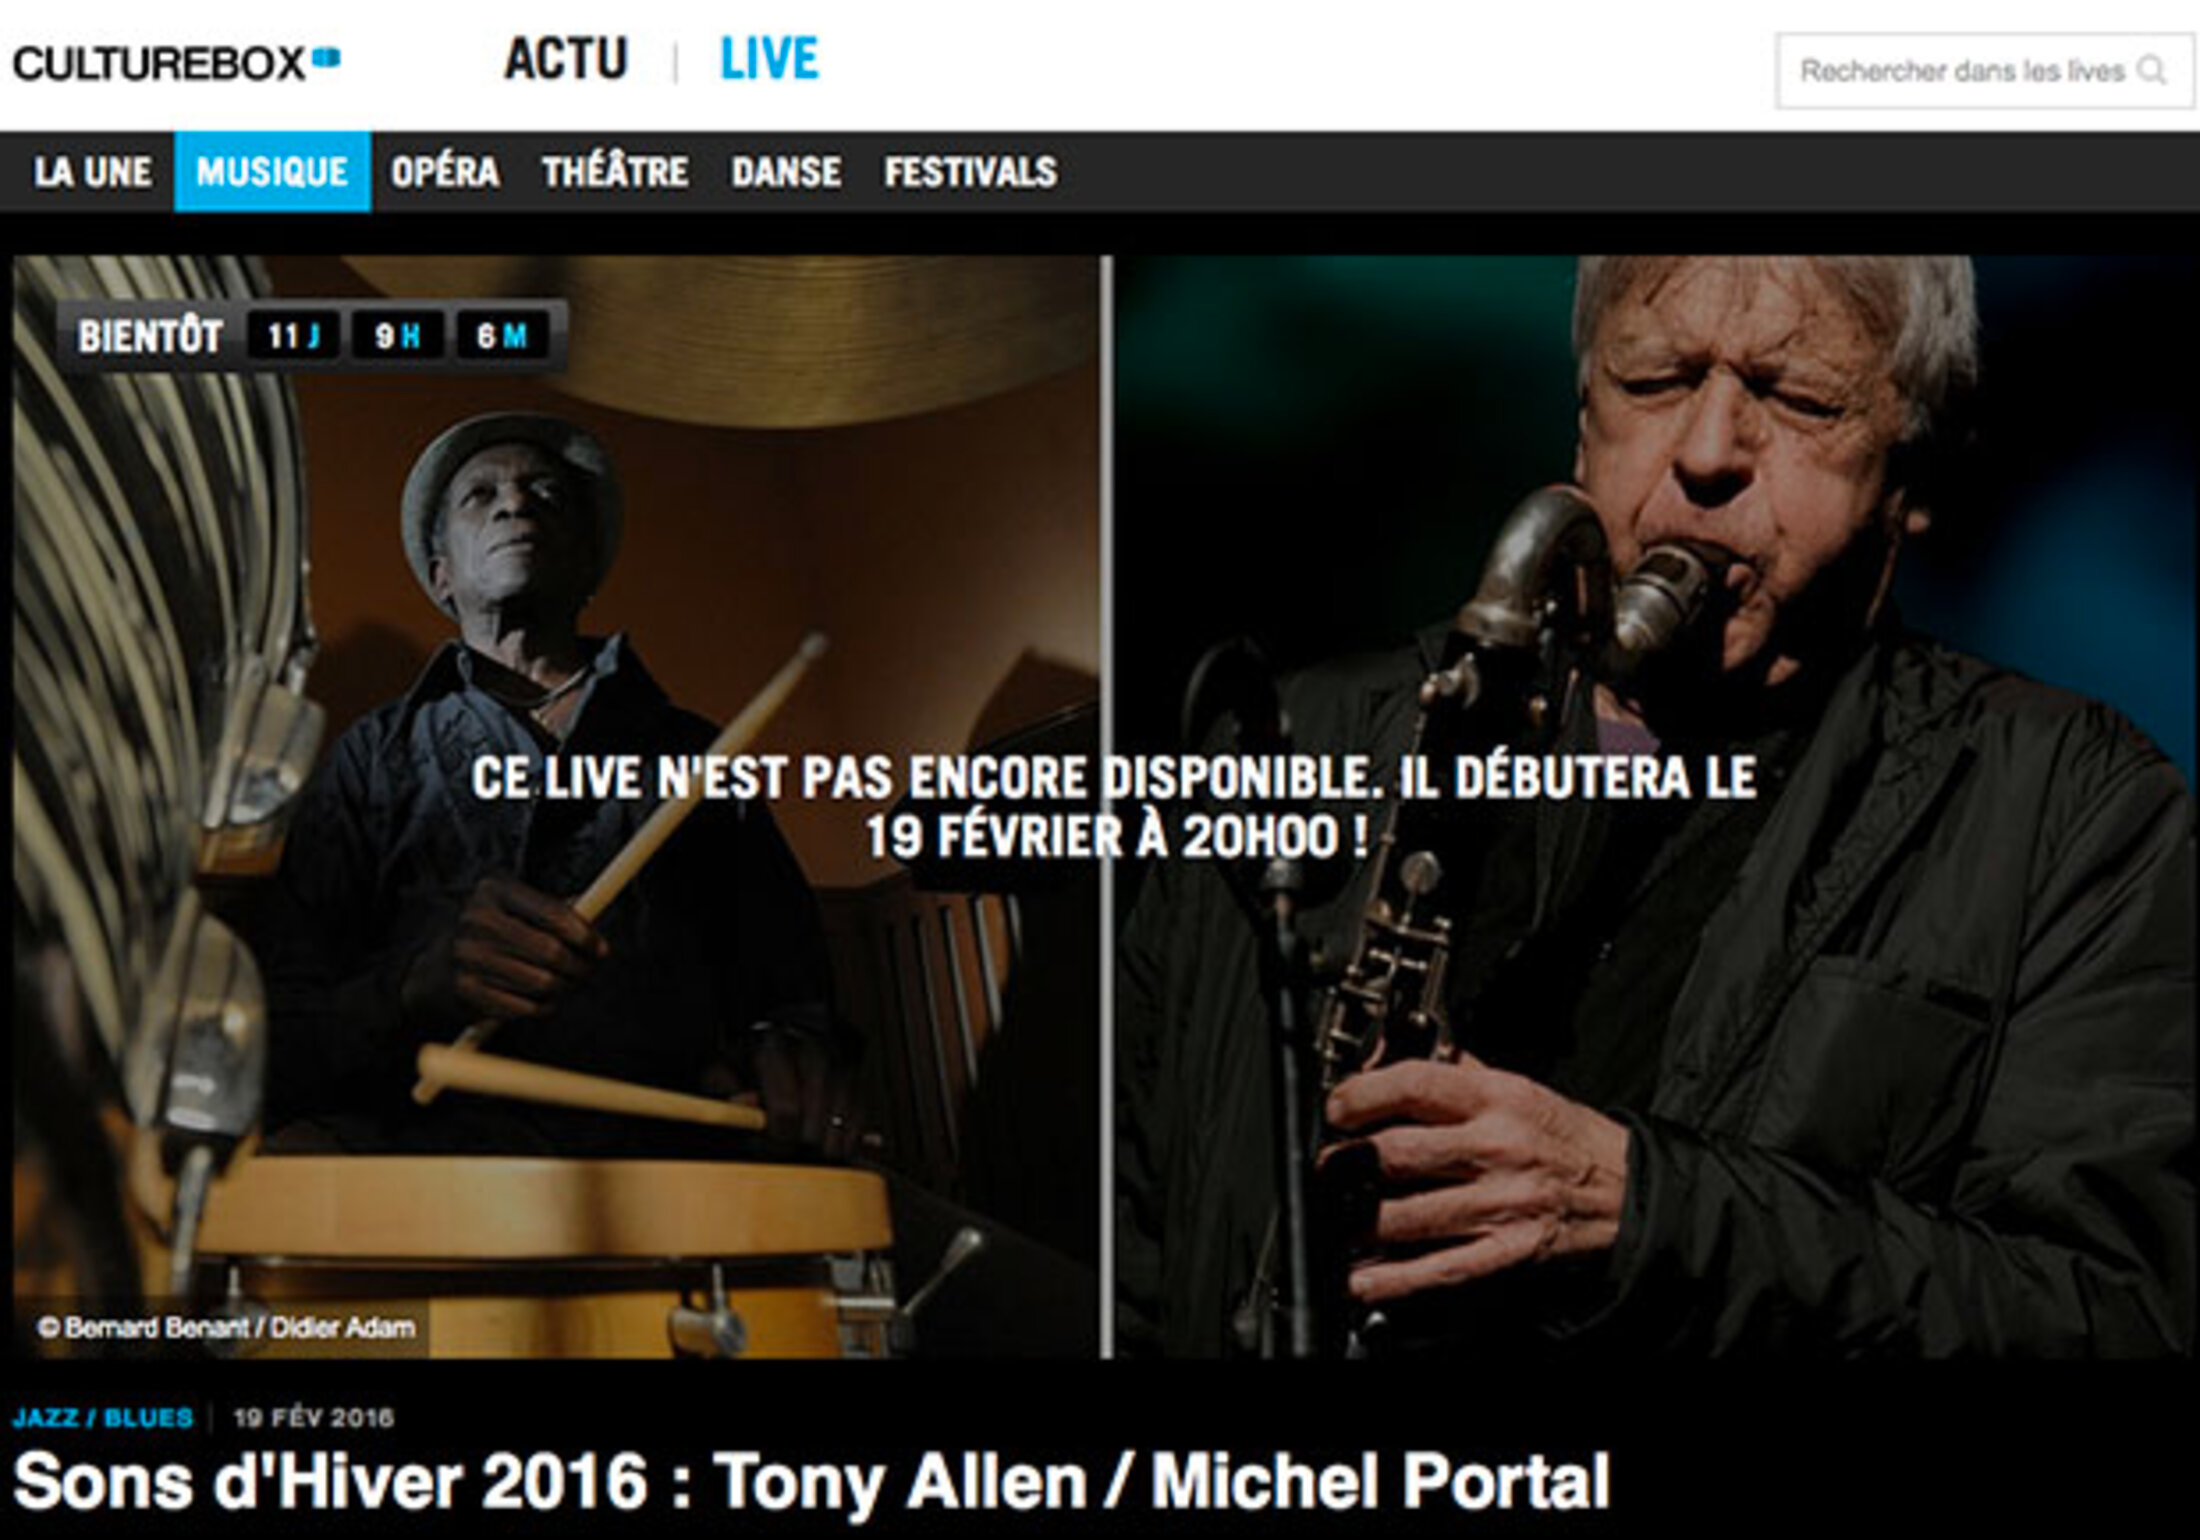Go to the OPÉRA tab

click(x=445, y=172)
